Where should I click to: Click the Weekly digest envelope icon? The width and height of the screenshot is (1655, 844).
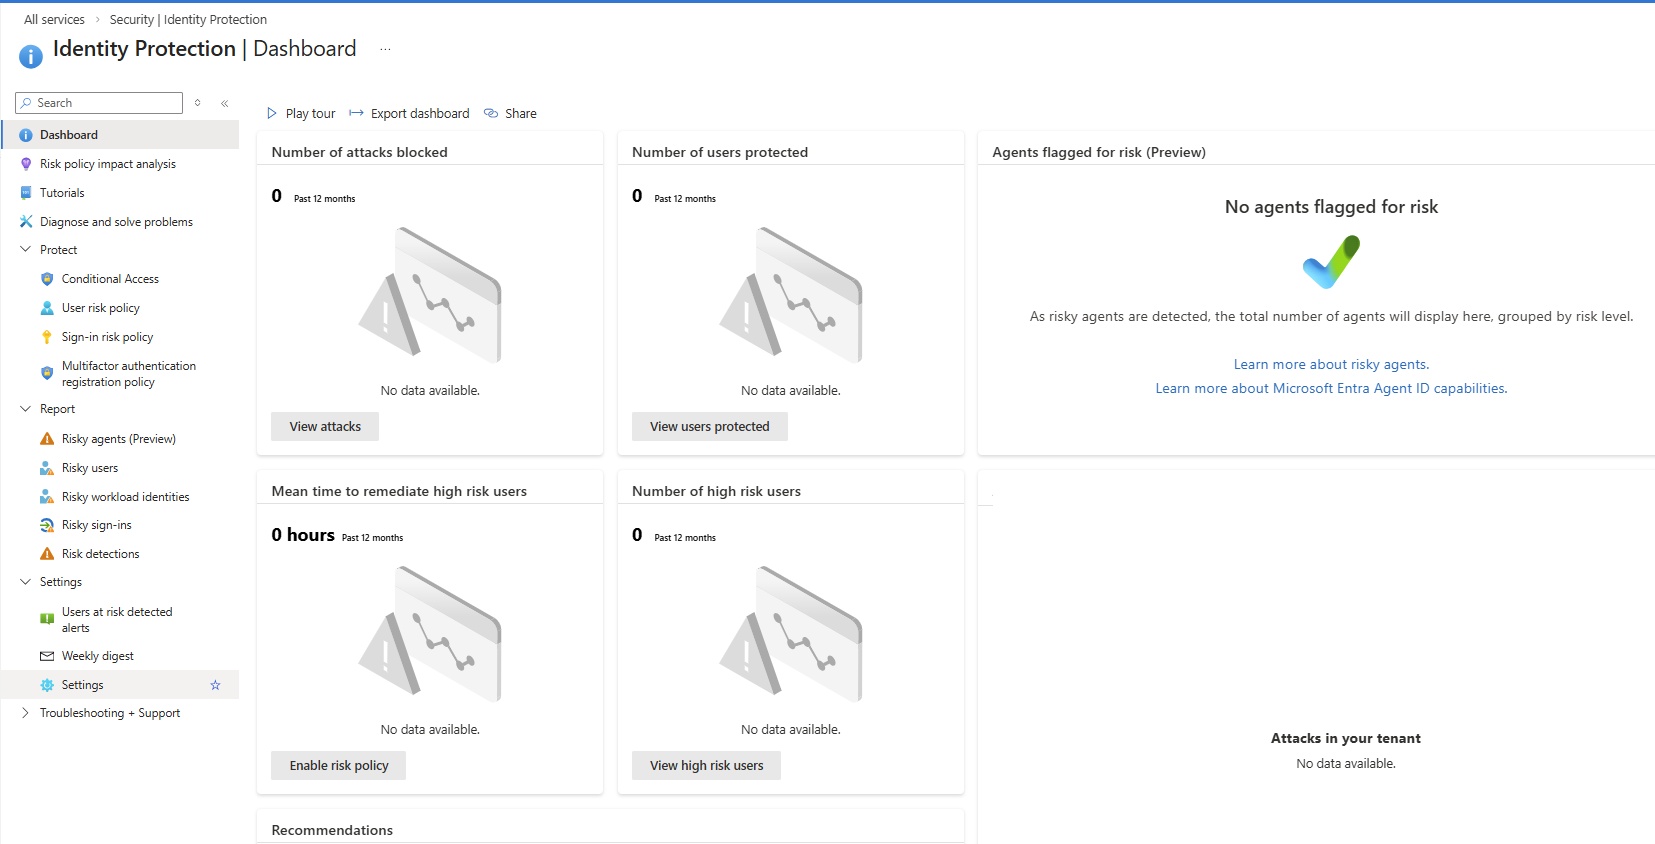(x=47, y=656)
